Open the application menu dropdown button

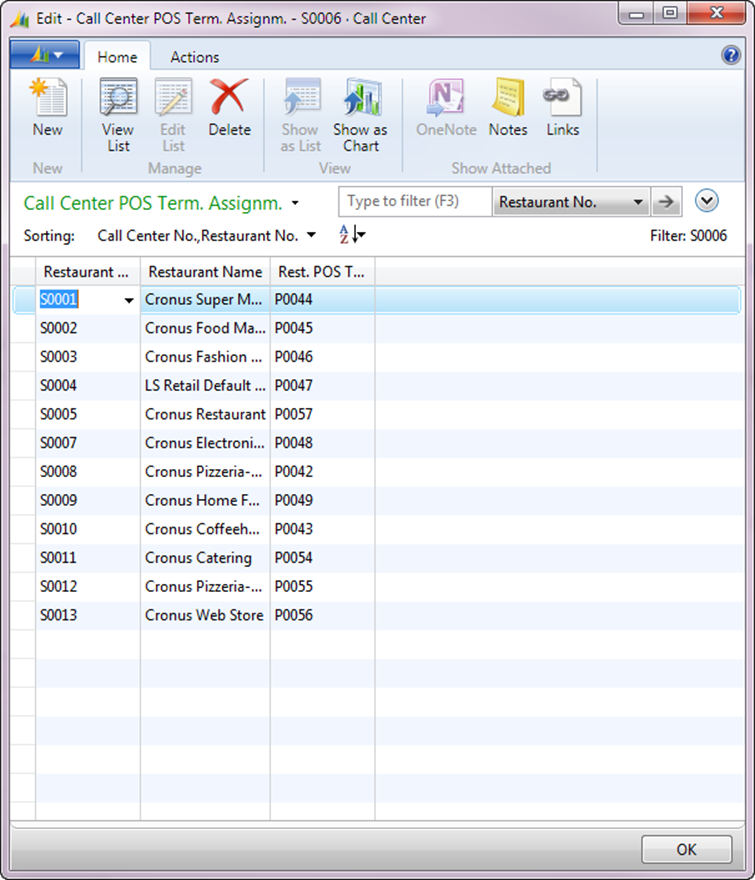[x=44, y=55]
